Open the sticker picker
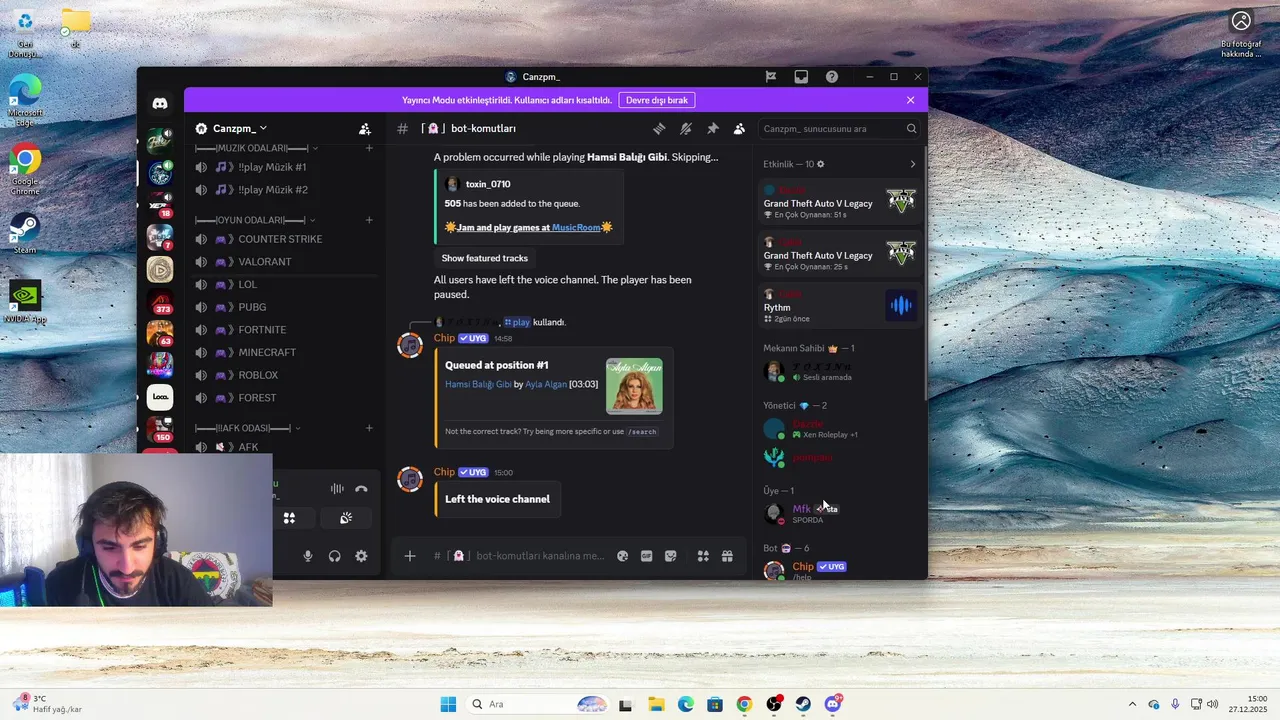The height and width of the screenshot is (720, 1280). click(671, 556)
